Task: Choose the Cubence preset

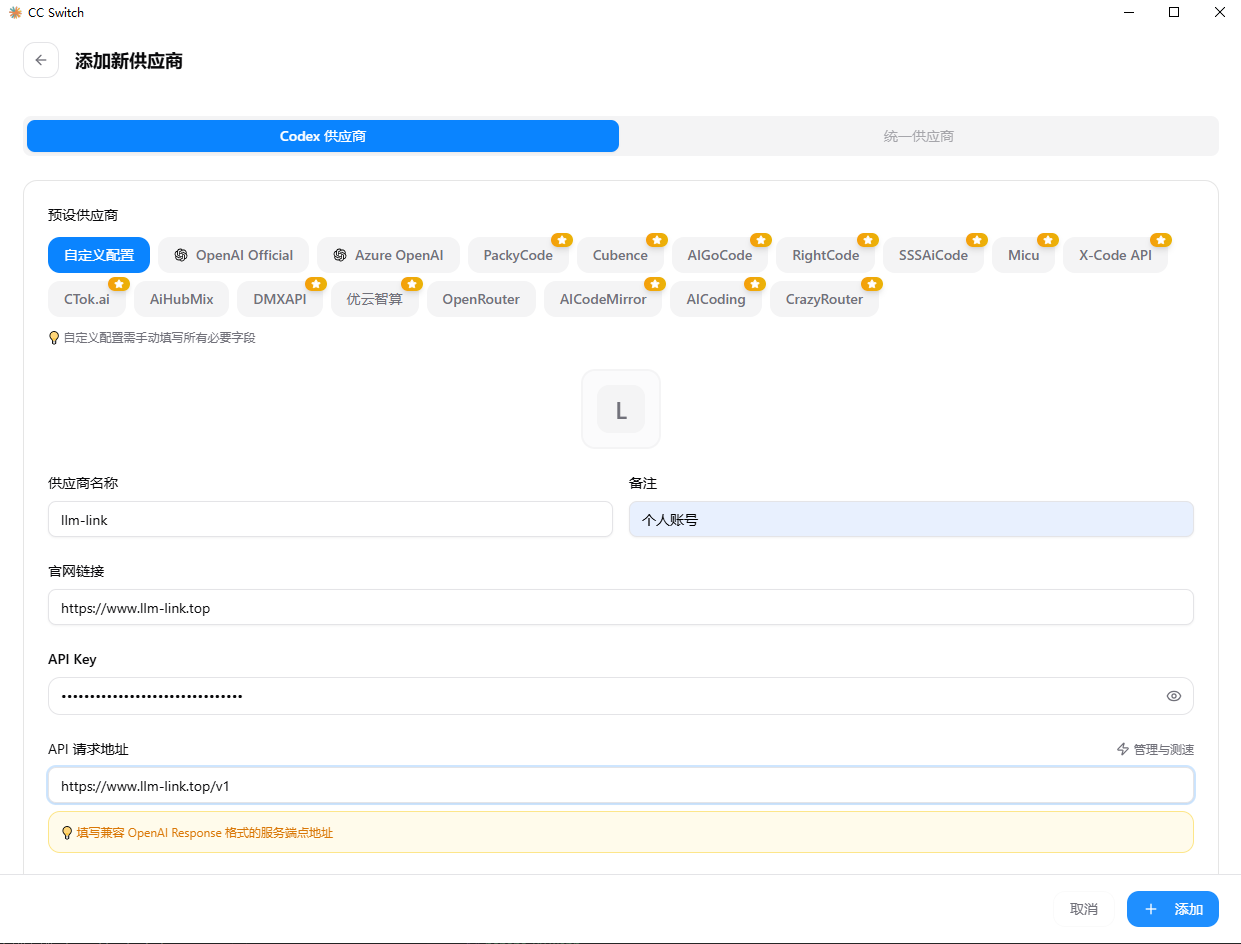Action: coord(620,255)
